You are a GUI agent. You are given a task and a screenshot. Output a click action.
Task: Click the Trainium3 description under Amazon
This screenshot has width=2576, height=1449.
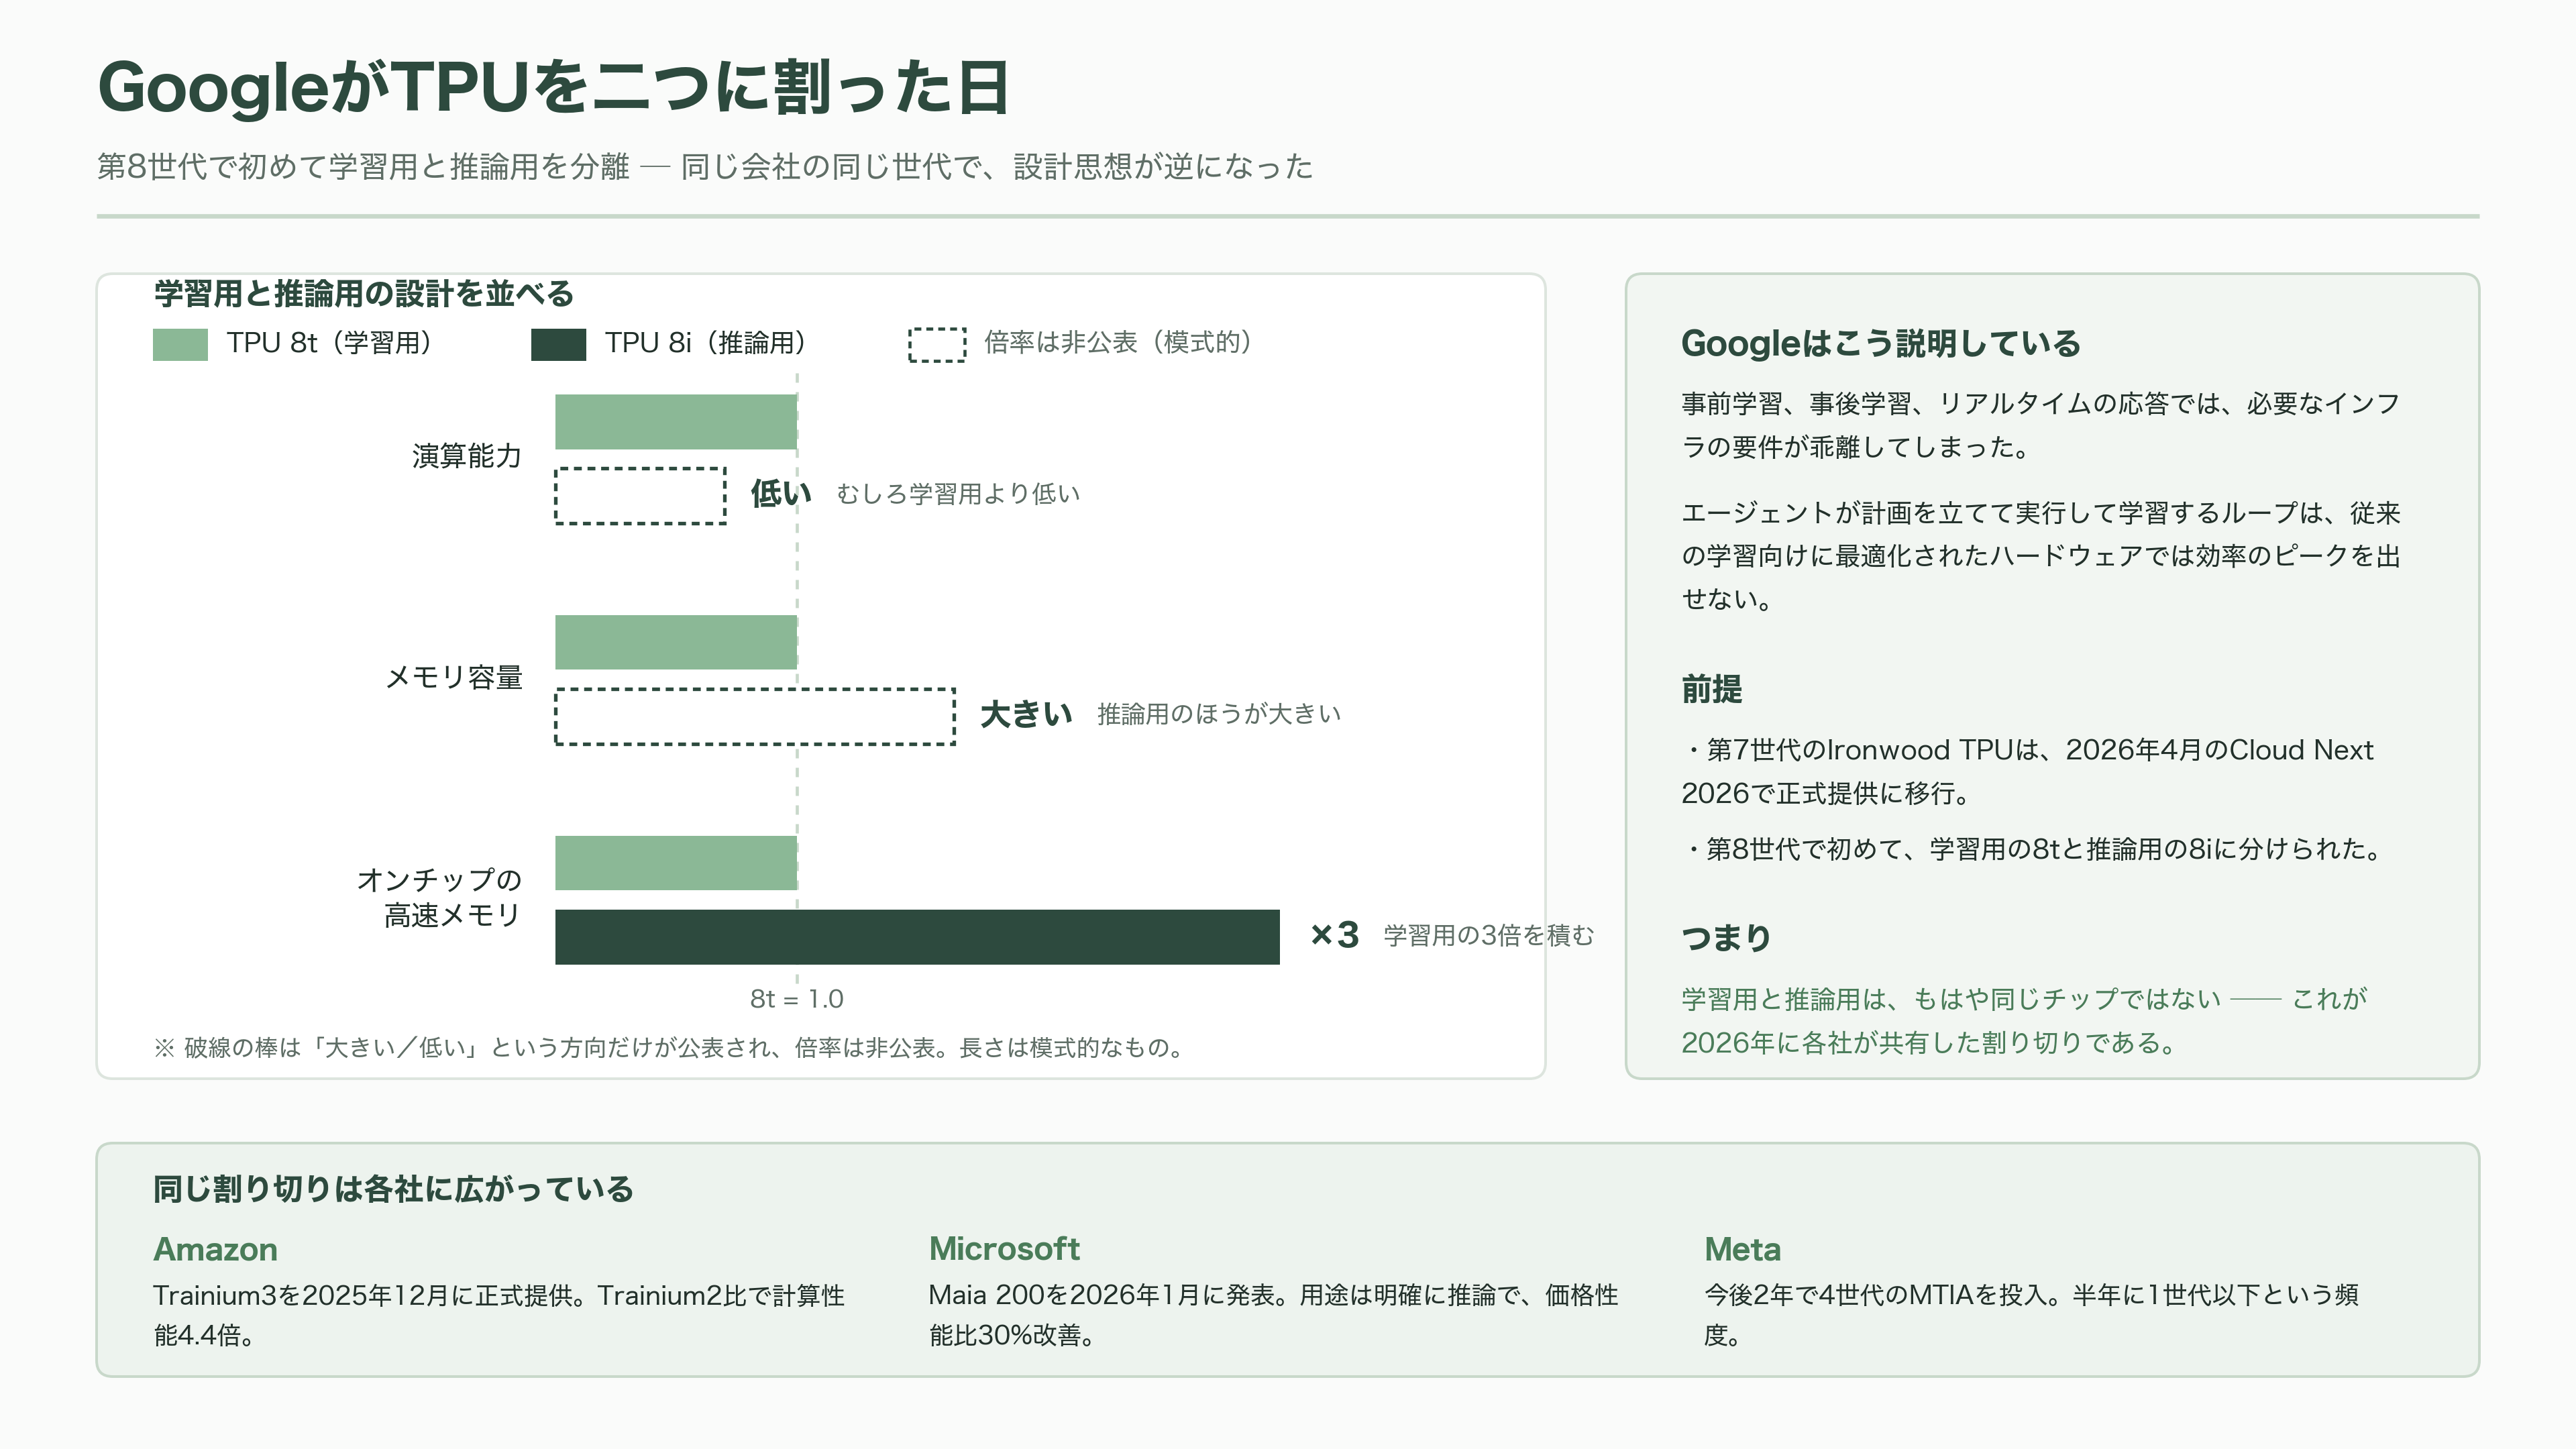(499, 1315)
